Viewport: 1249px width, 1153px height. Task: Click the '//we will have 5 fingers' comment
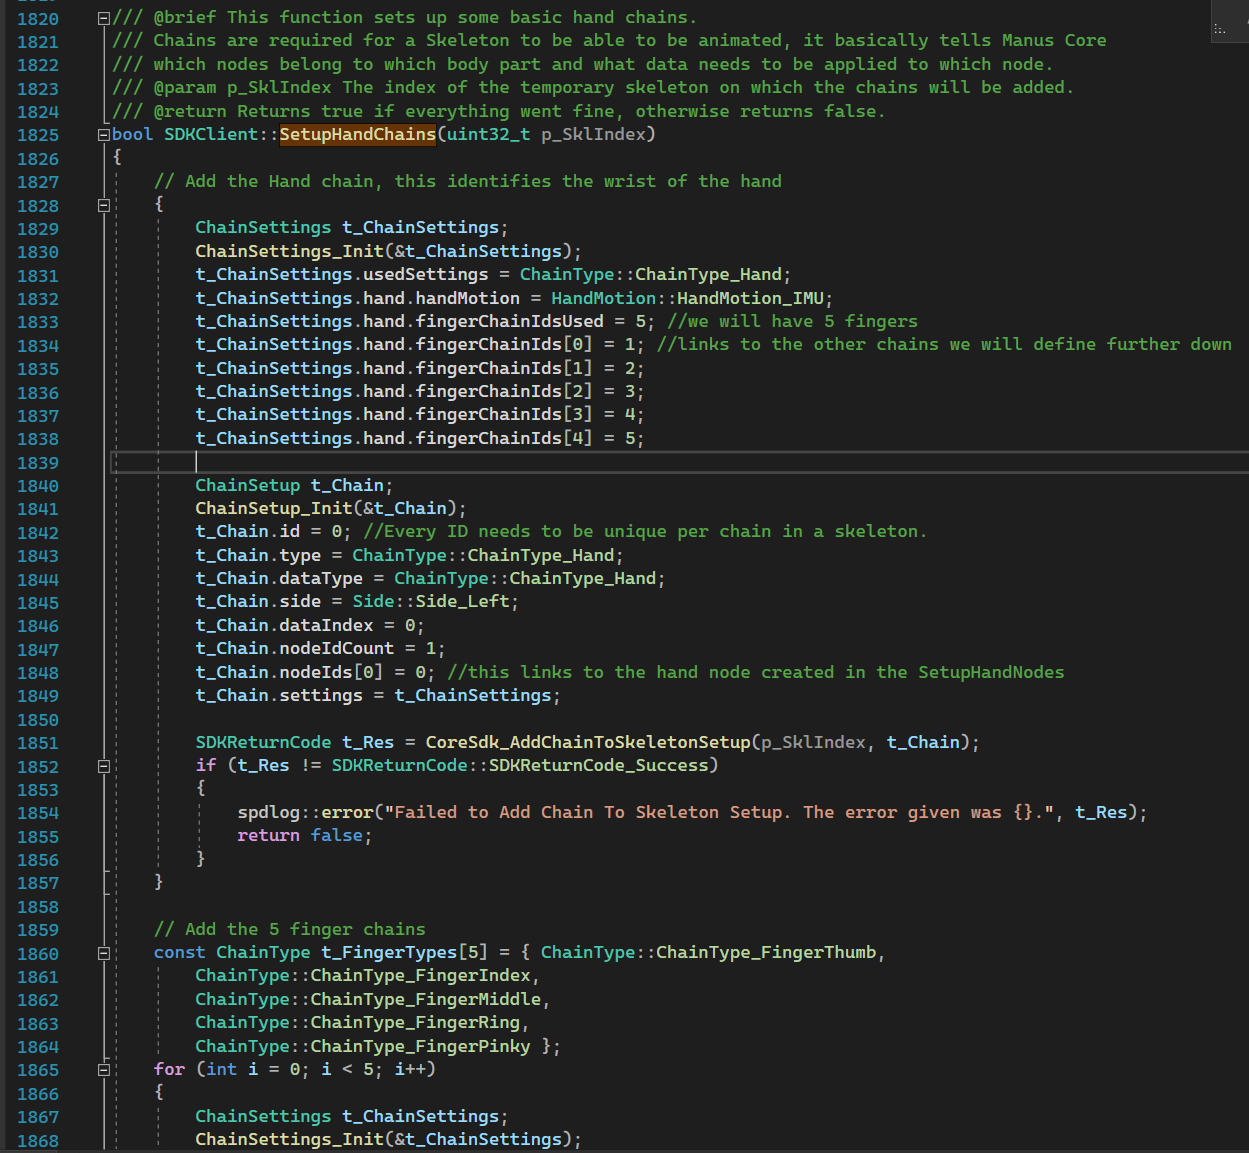click(x=792, y=321)
